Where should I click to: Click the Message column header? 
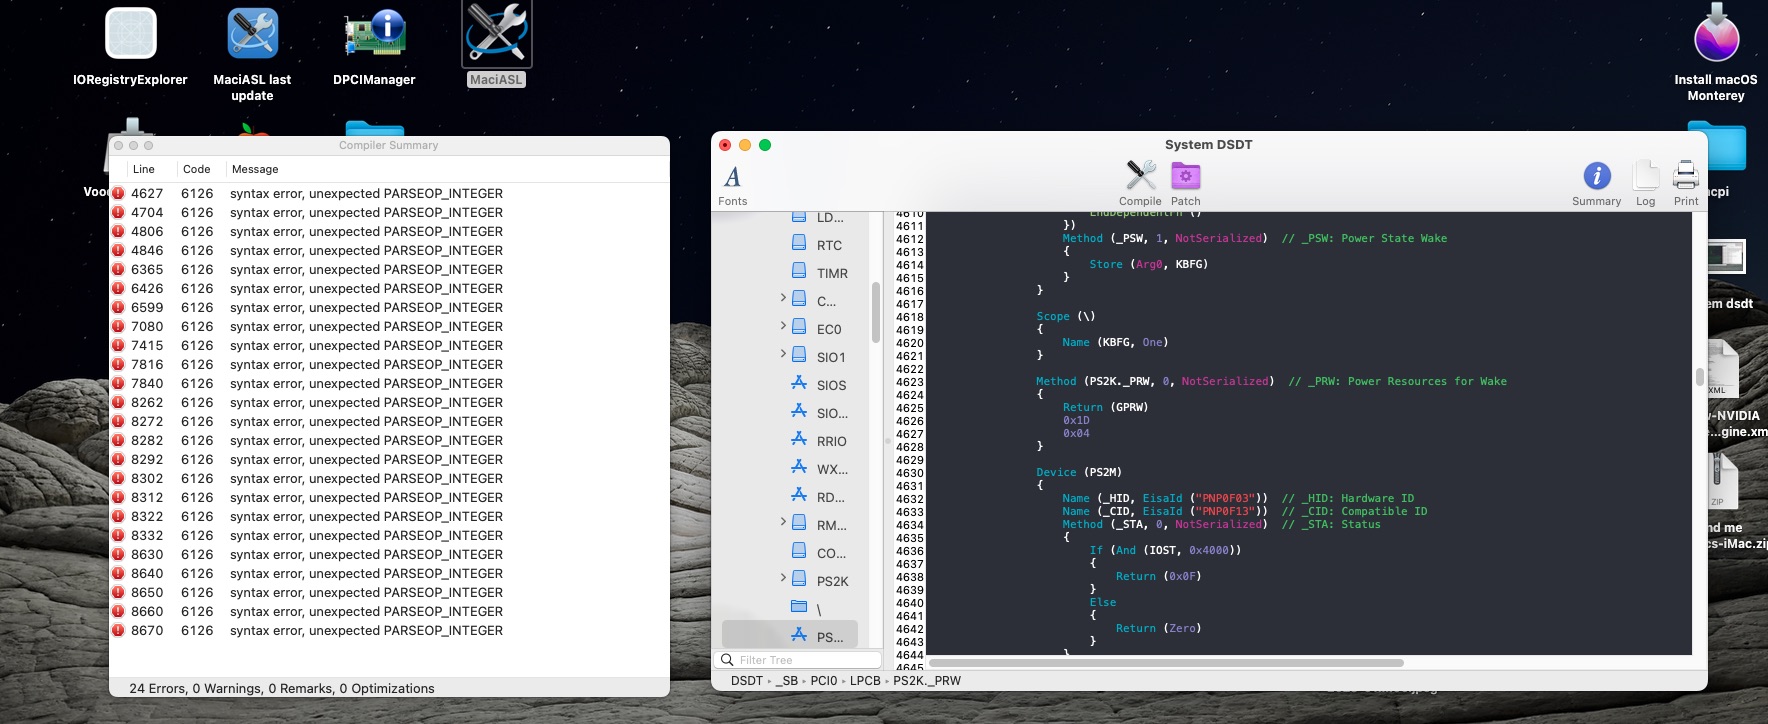pos(256,169)
